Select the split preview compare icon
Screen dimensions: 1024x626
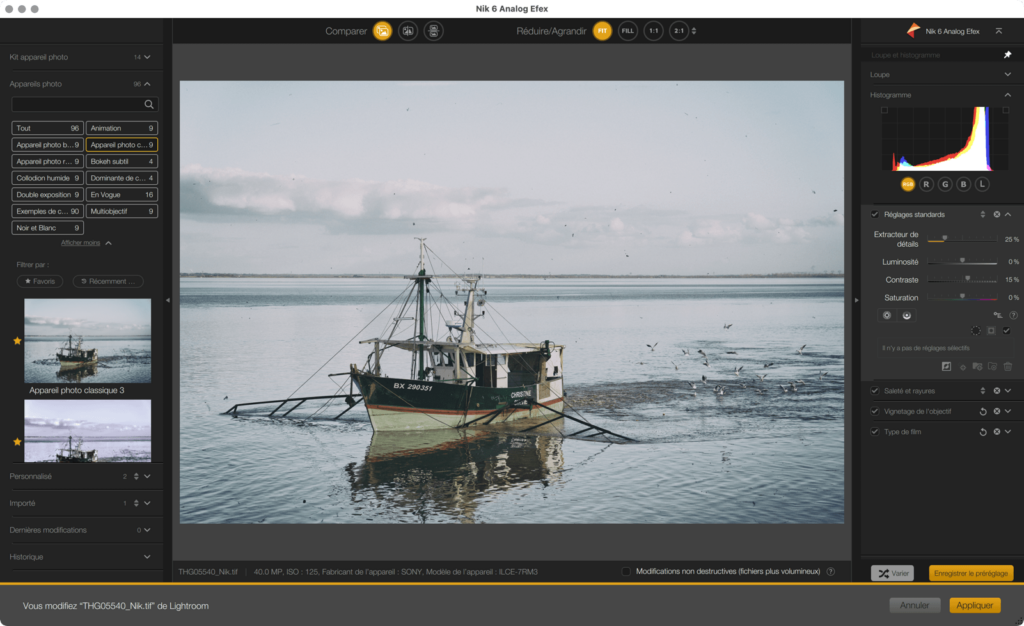pos(408,31)
